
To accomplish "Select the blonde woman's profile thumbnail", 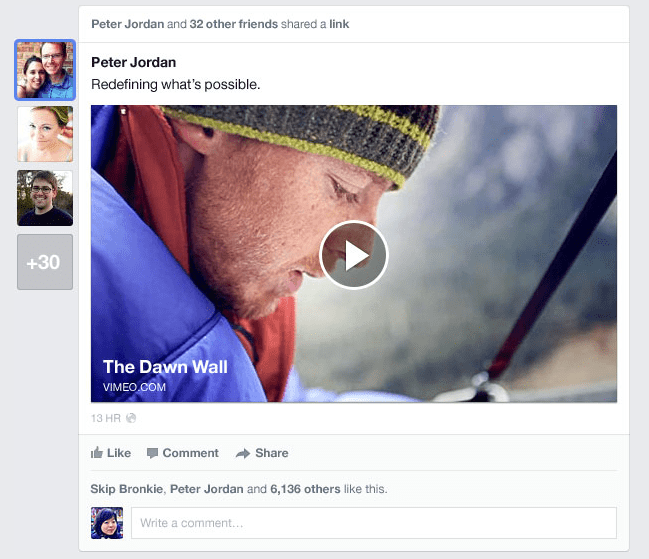I will (x=45, y=134).
